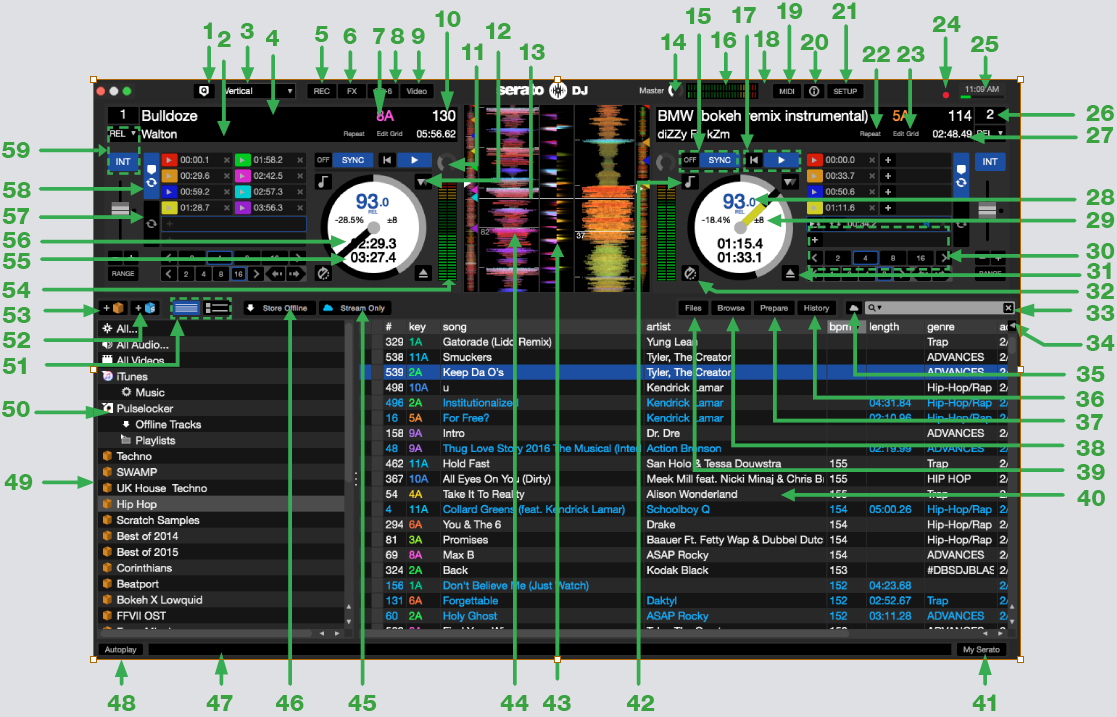
Task: Click the eject icon on right deck
Action: pos(789,274)
